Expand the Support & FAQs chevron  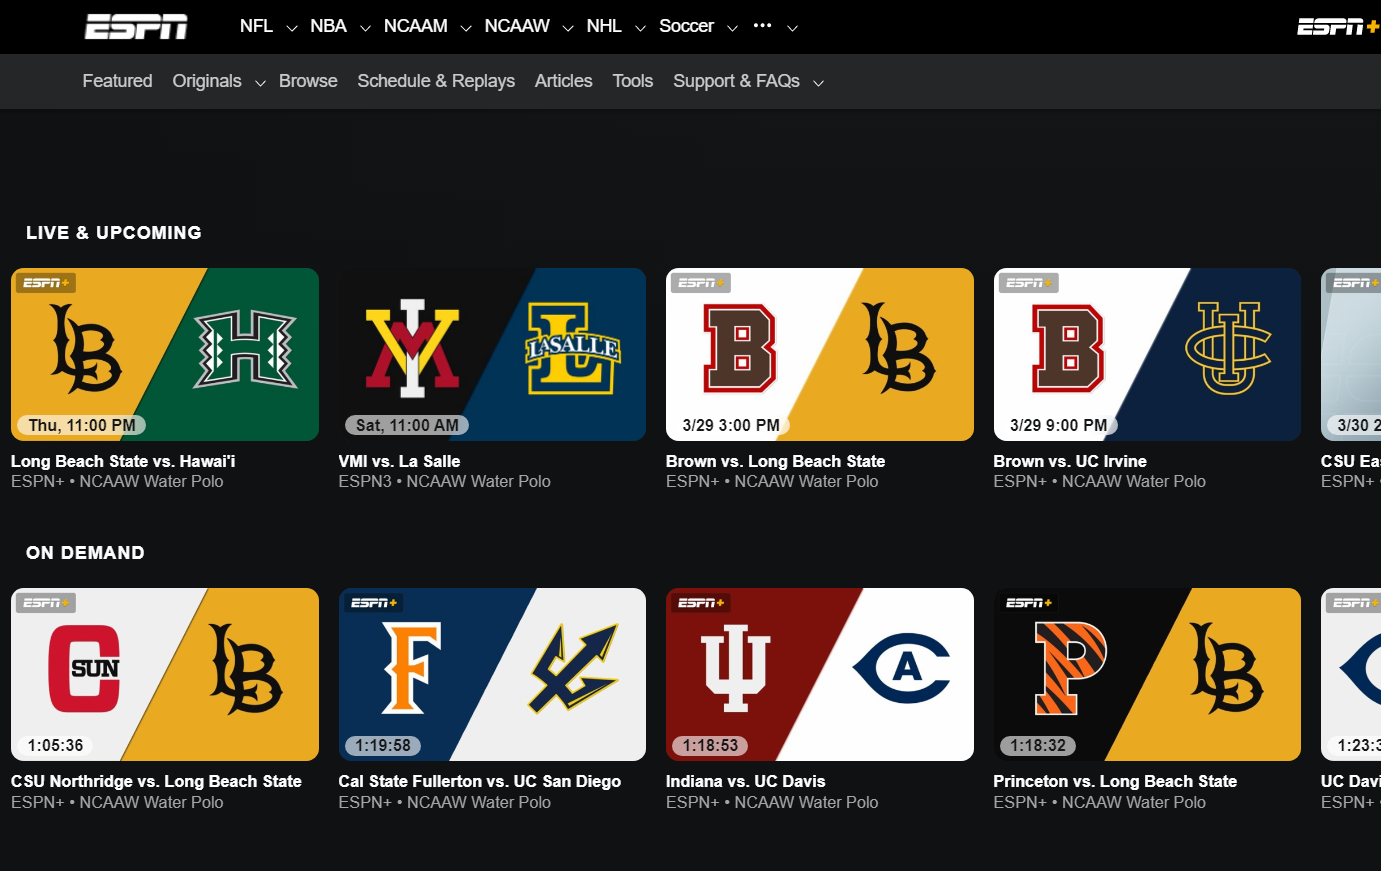[x=818, y=83]
